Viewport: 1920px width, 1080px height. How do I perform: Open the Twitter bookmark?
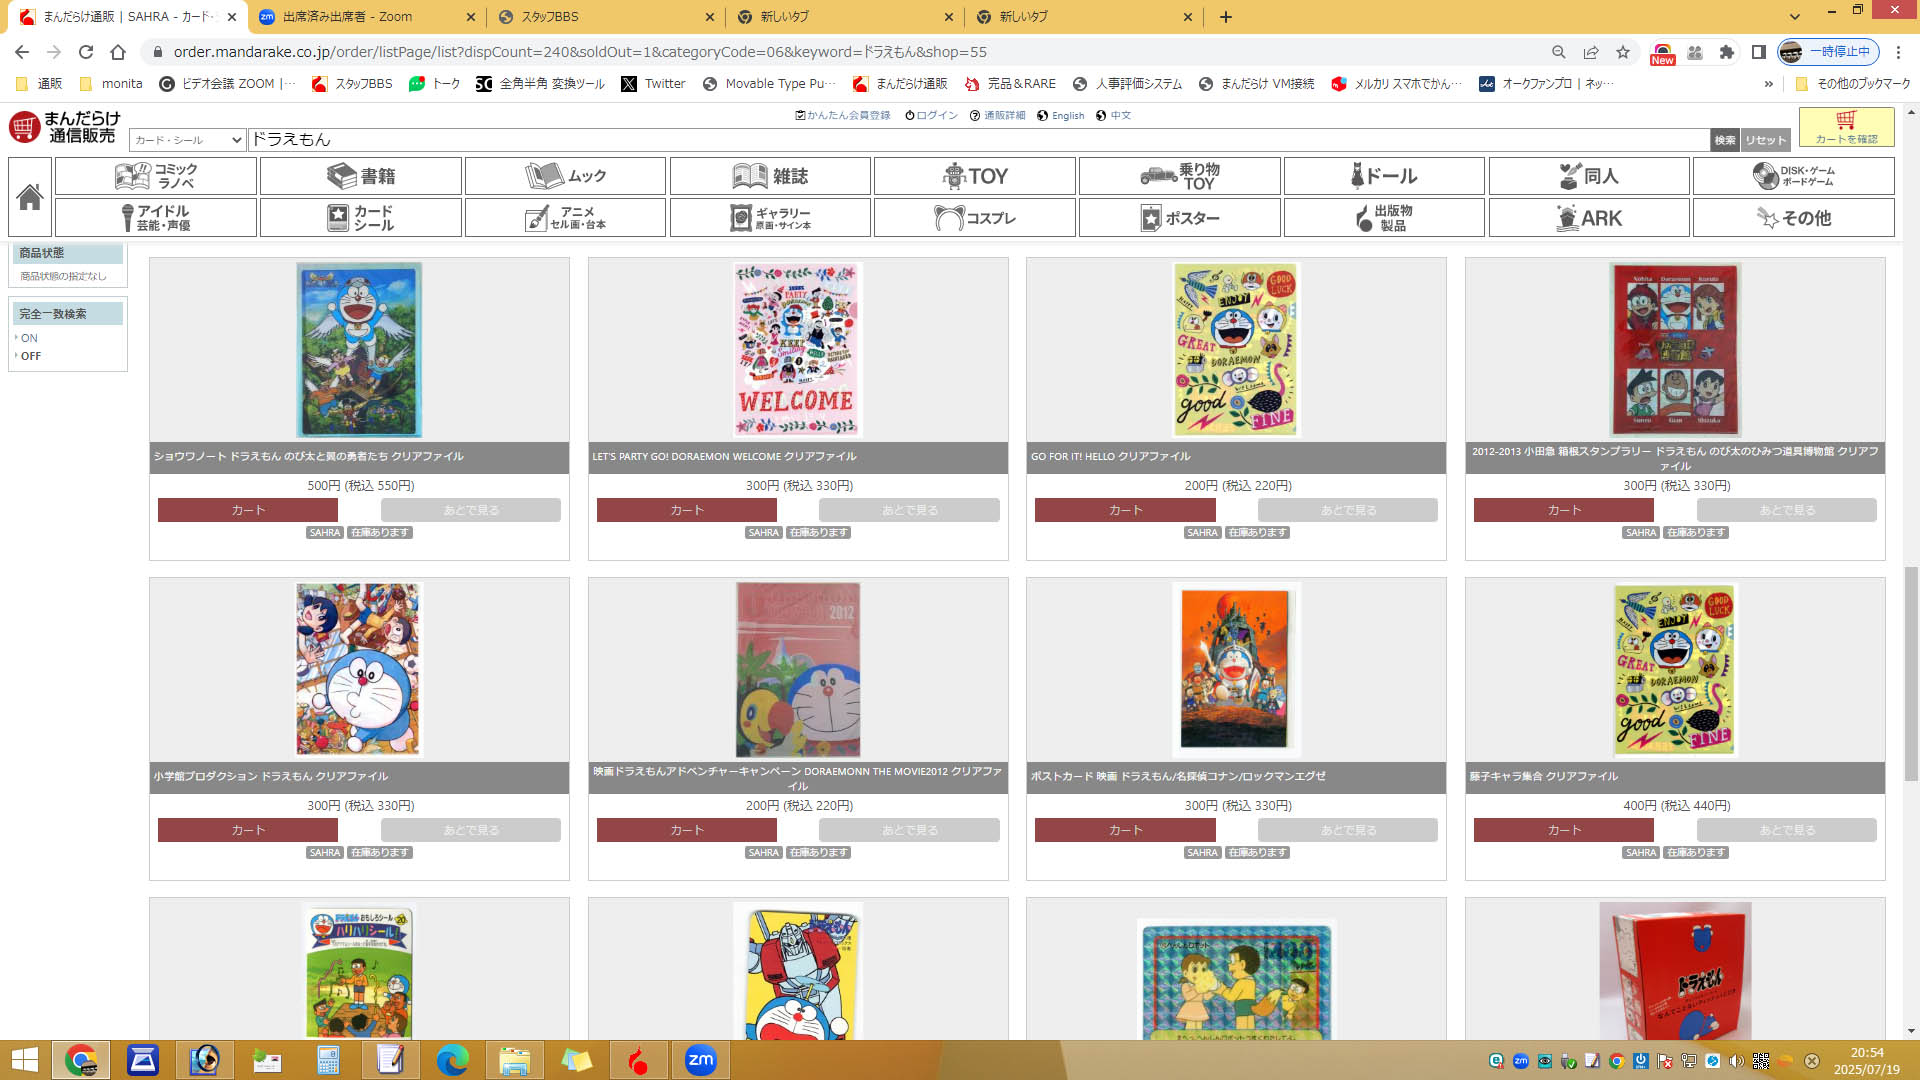[654, 84]
